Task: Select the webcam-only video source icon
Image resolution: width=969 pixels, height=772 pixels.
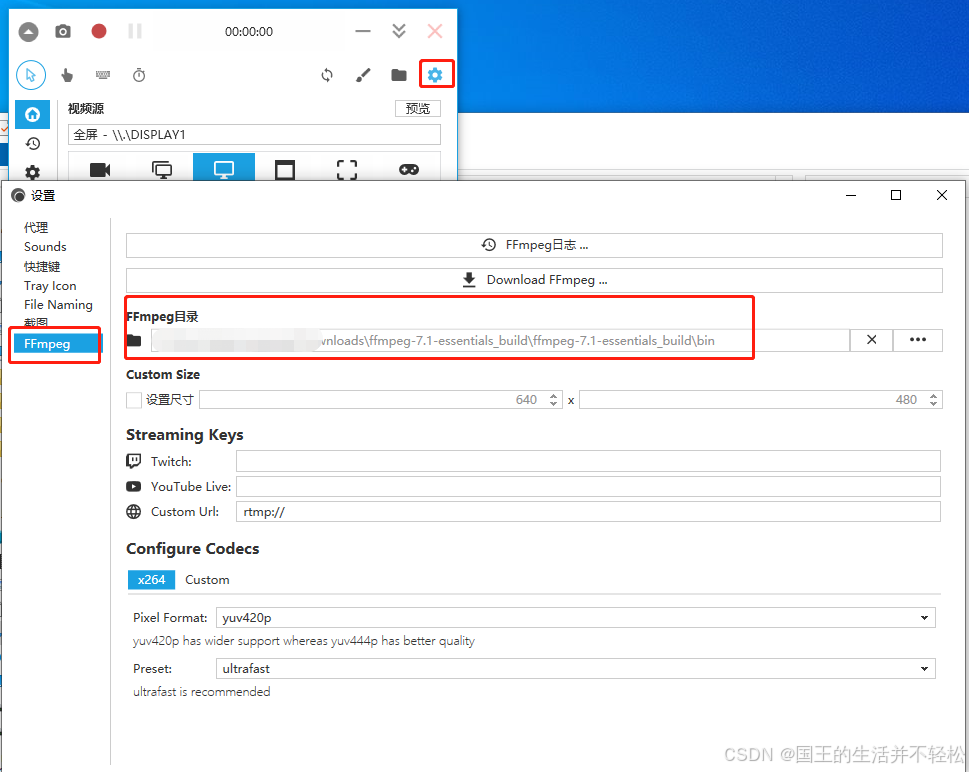Action: click(100, 169)
